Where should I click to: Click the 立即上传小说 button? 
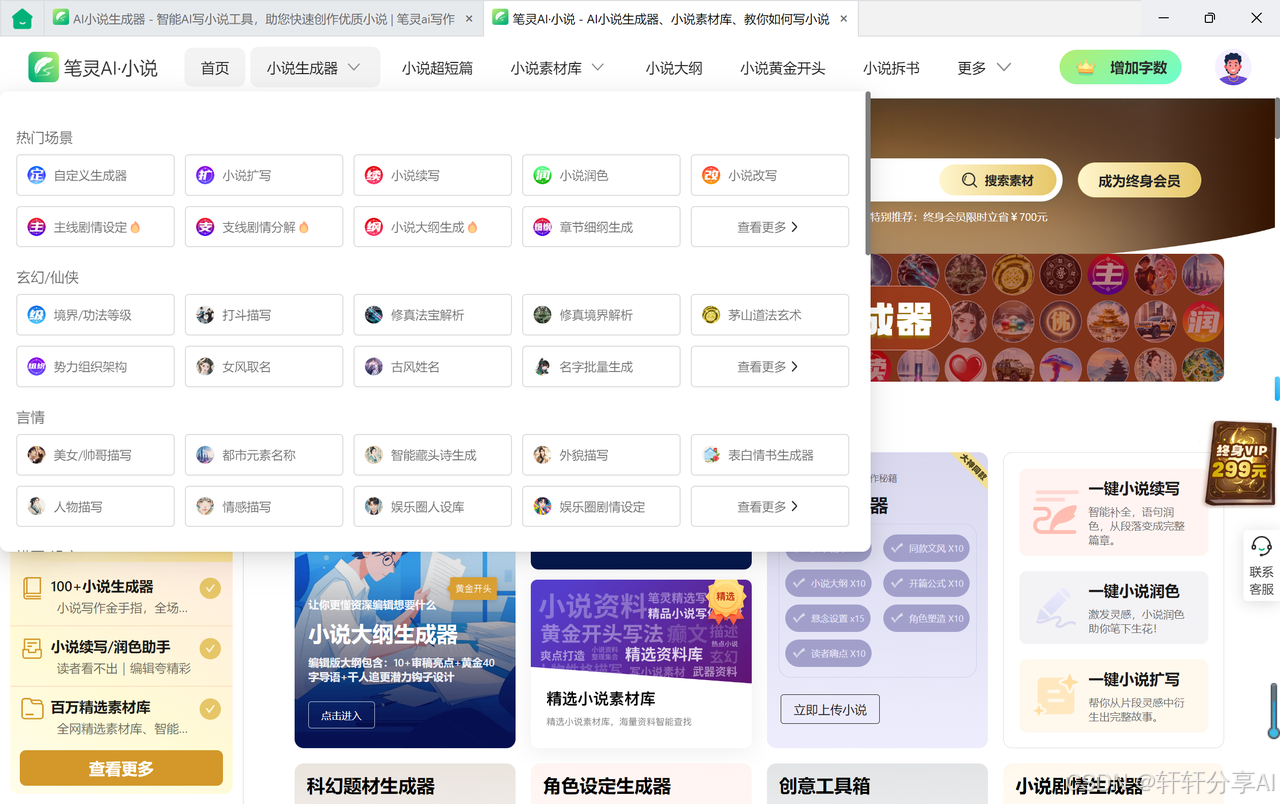point(830,709)
